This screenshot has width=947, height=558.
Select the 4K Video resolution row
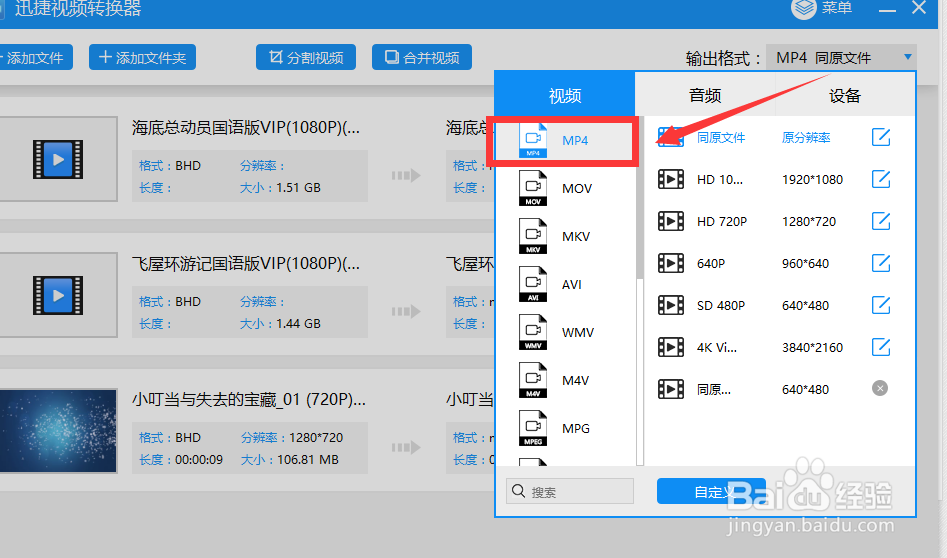coord(774,347)
